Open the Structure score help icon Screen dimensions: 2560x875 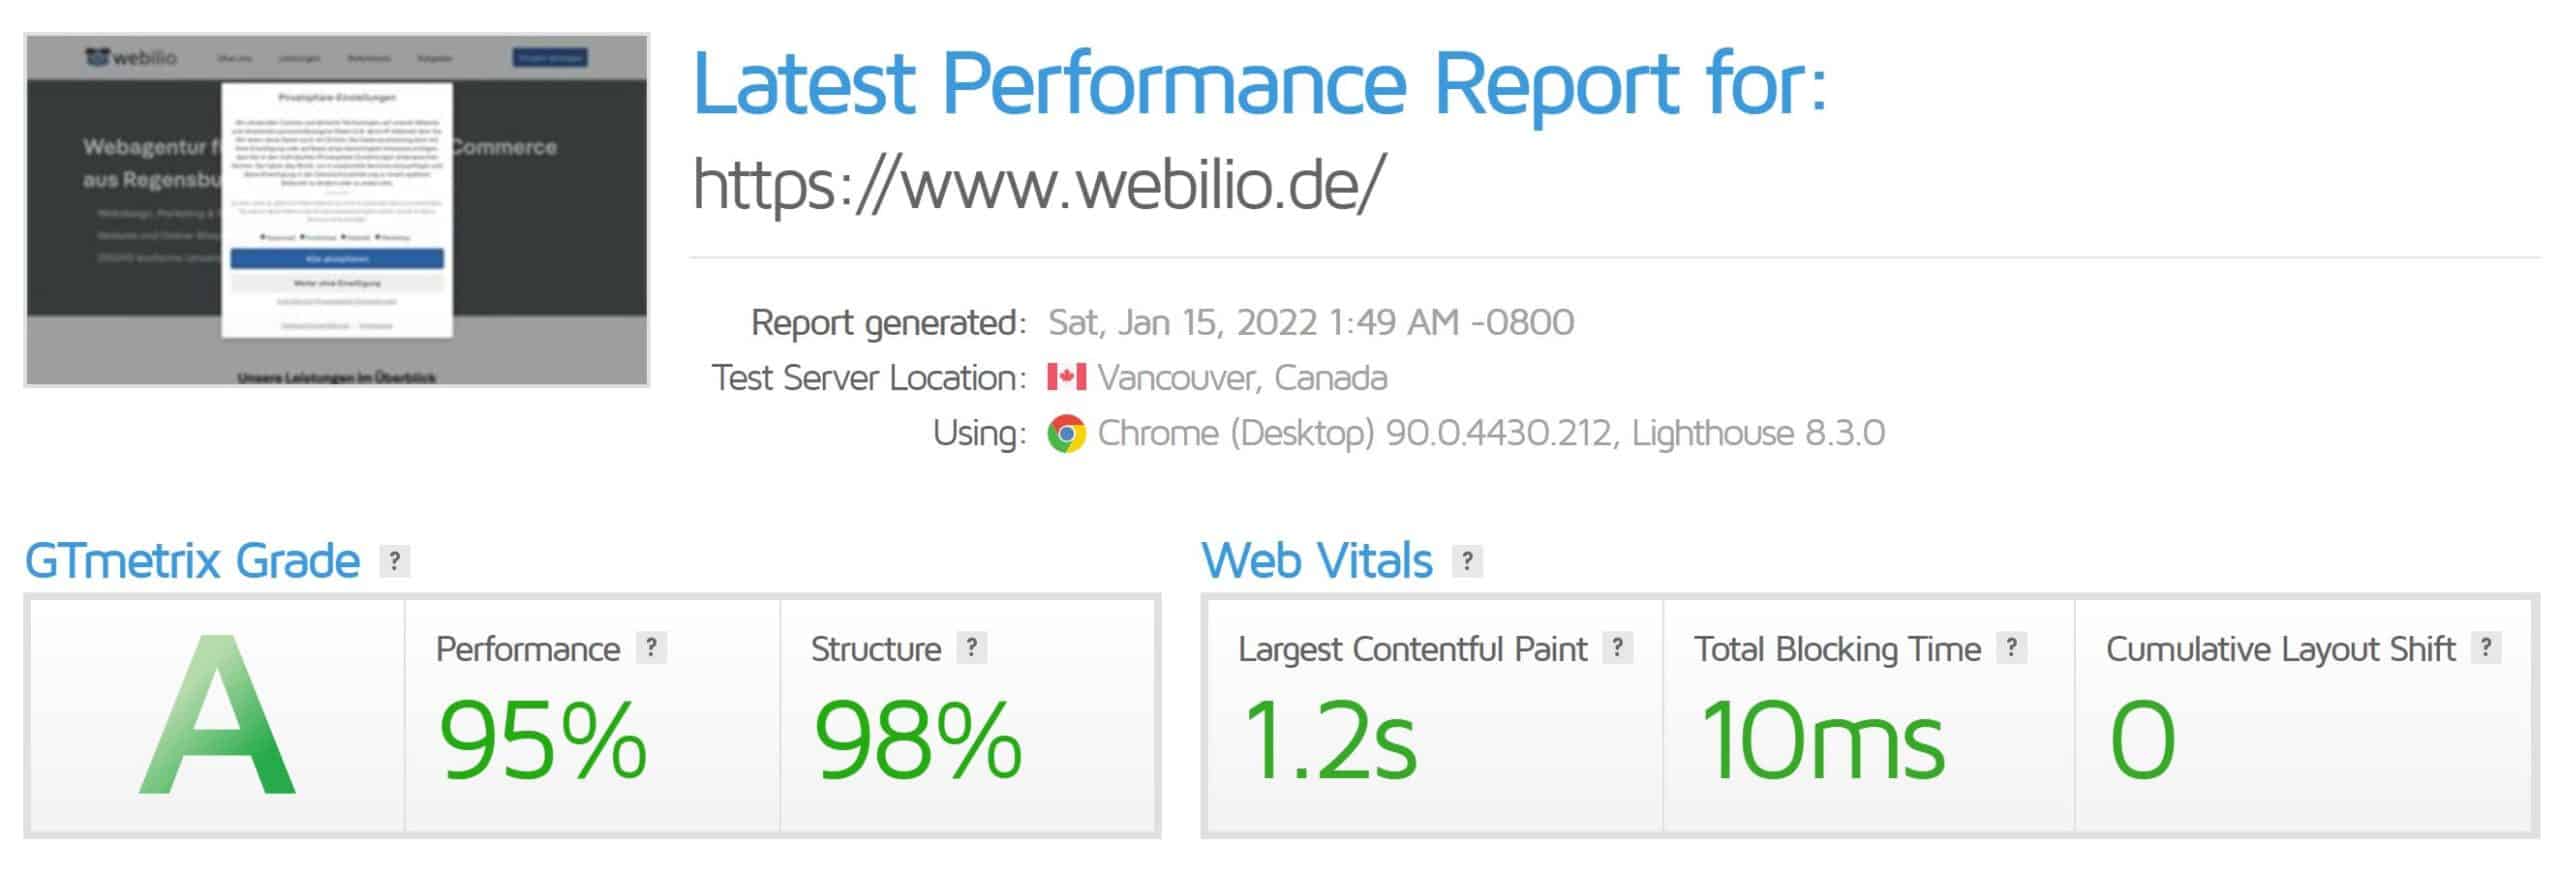pos(972,648)
